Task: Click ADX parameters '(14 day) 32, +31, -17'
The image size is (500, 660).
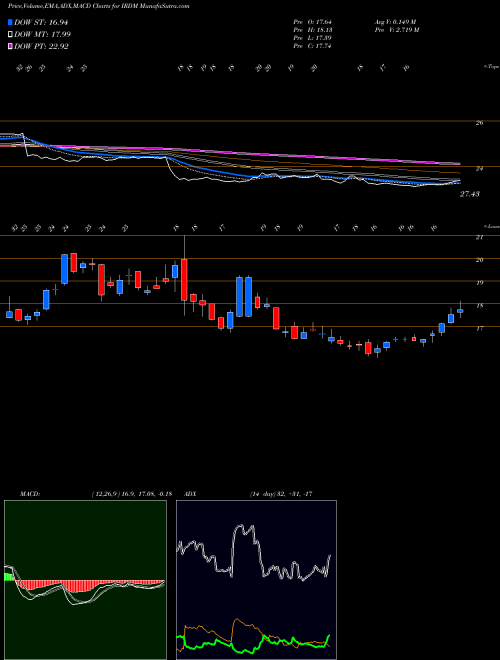Action: (281, 494)
